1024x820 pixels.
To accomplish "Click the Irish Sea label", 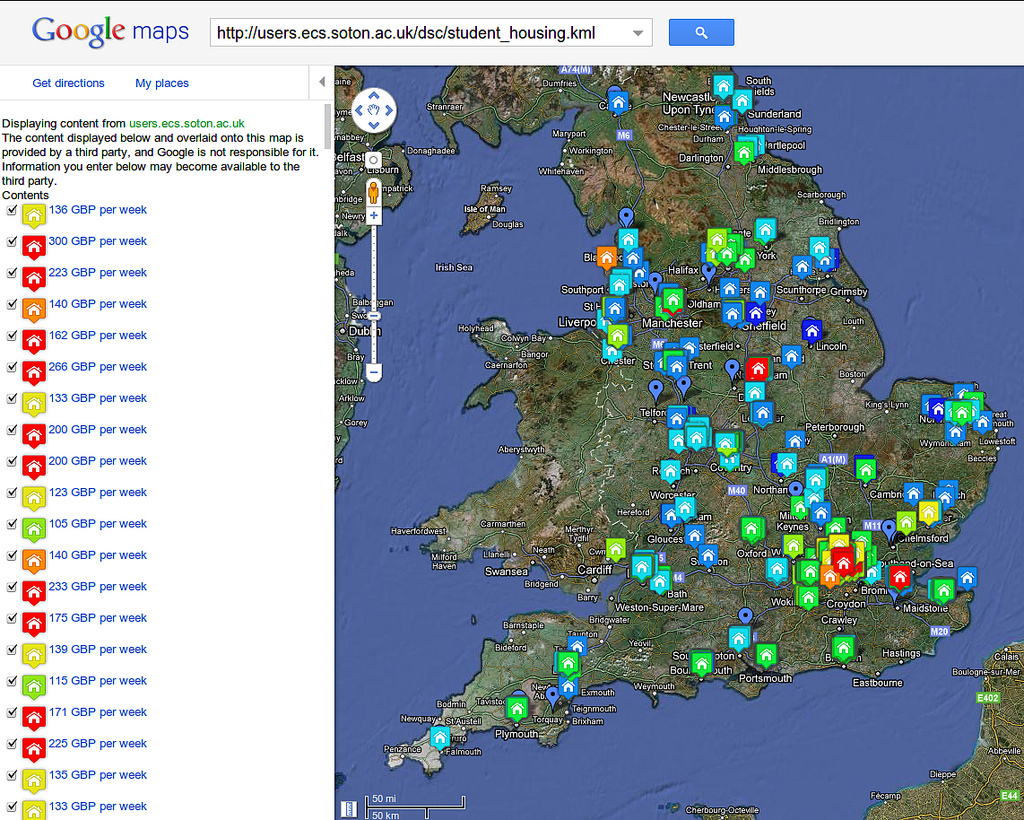I will pos(454,267).
